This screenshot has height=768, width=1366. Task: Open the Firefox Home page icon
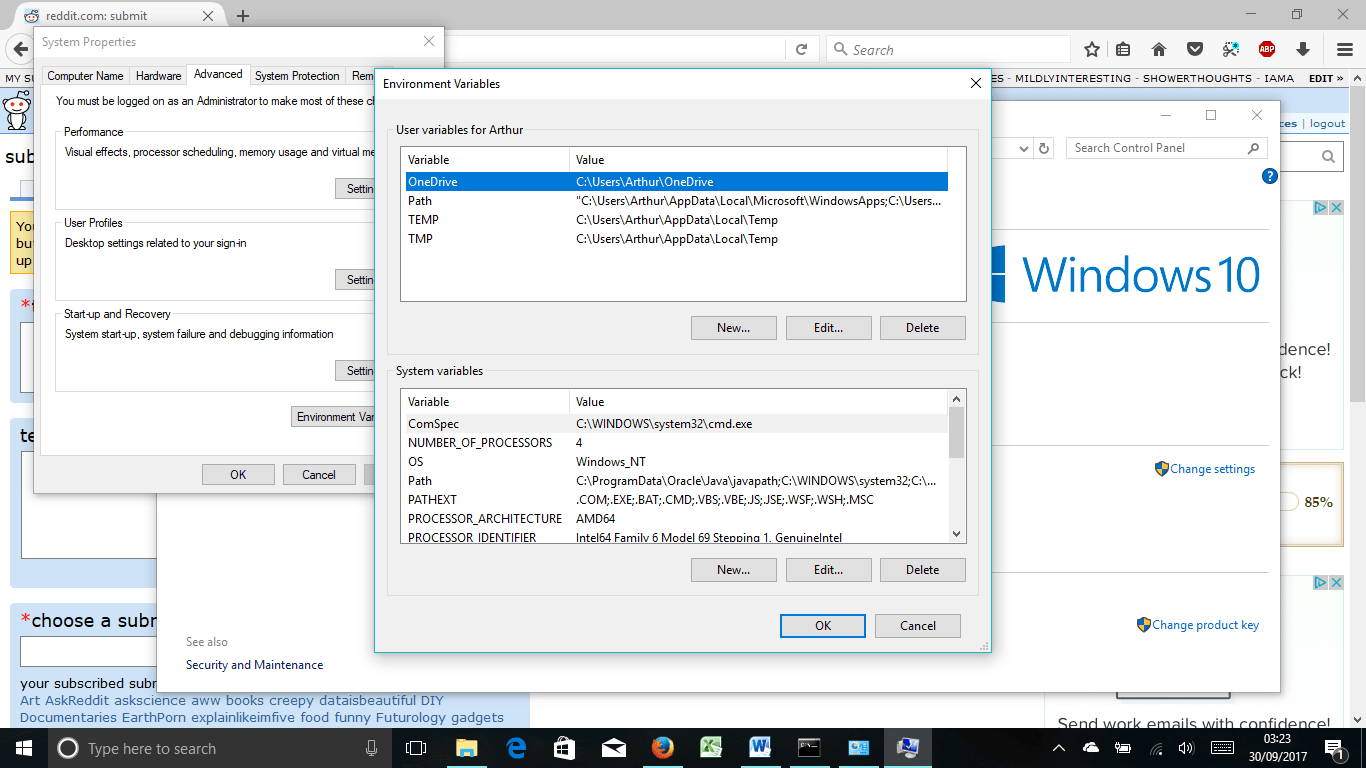coord(1159,49)
